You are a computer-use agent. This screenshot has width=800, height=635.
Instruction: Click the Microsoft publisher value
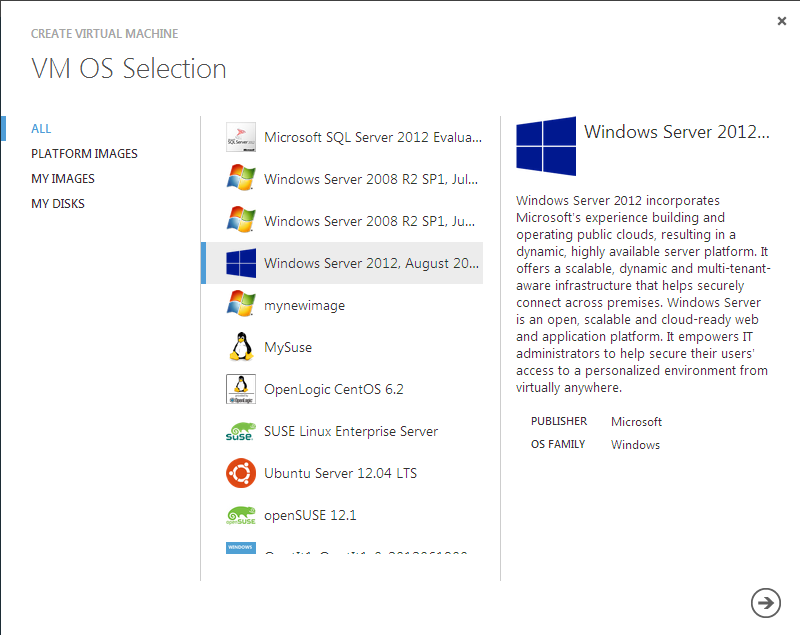point(636,422)
